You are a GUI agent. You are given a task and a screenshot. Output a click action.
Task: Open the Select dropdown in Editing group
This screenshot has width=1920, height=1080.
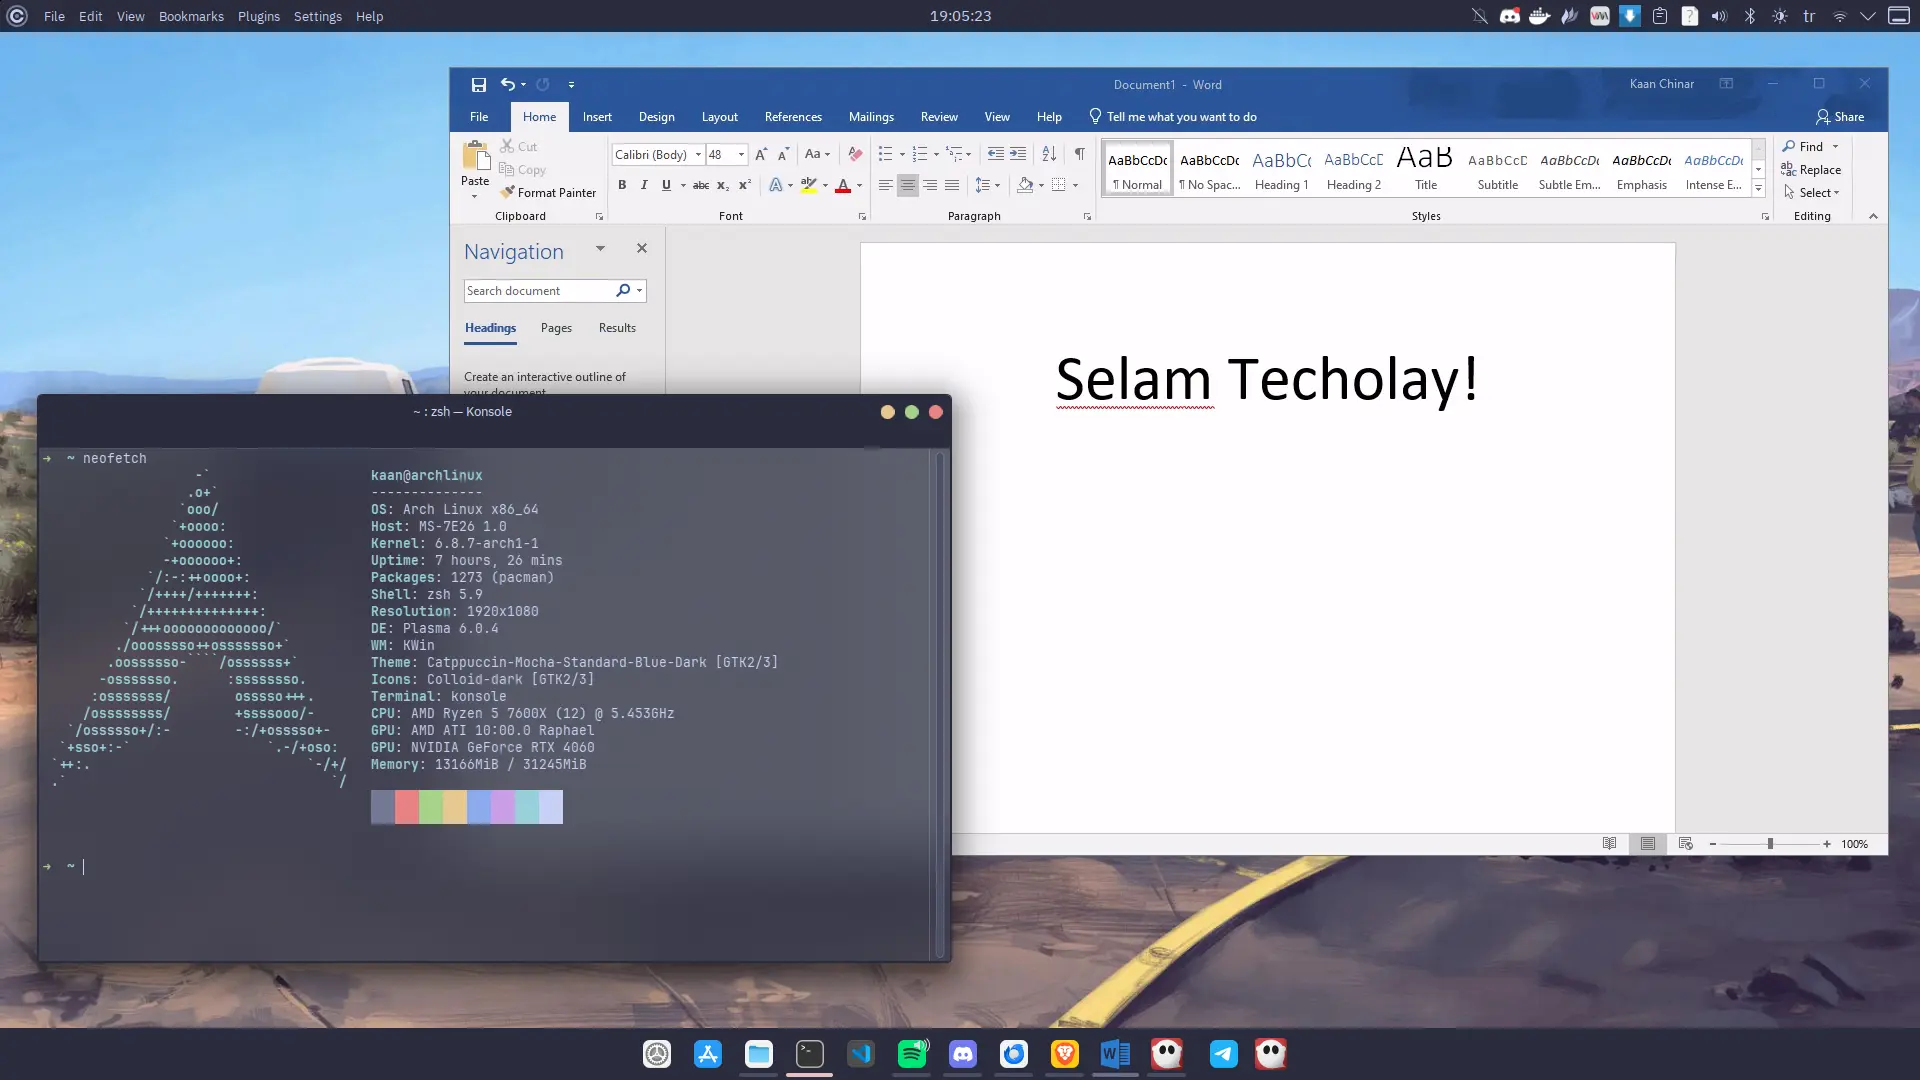[x=1812, y=193]
